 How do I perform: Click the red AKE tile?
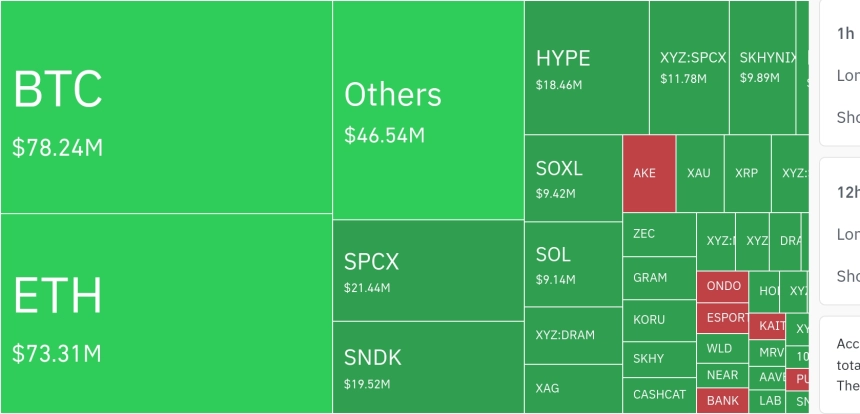649,173
